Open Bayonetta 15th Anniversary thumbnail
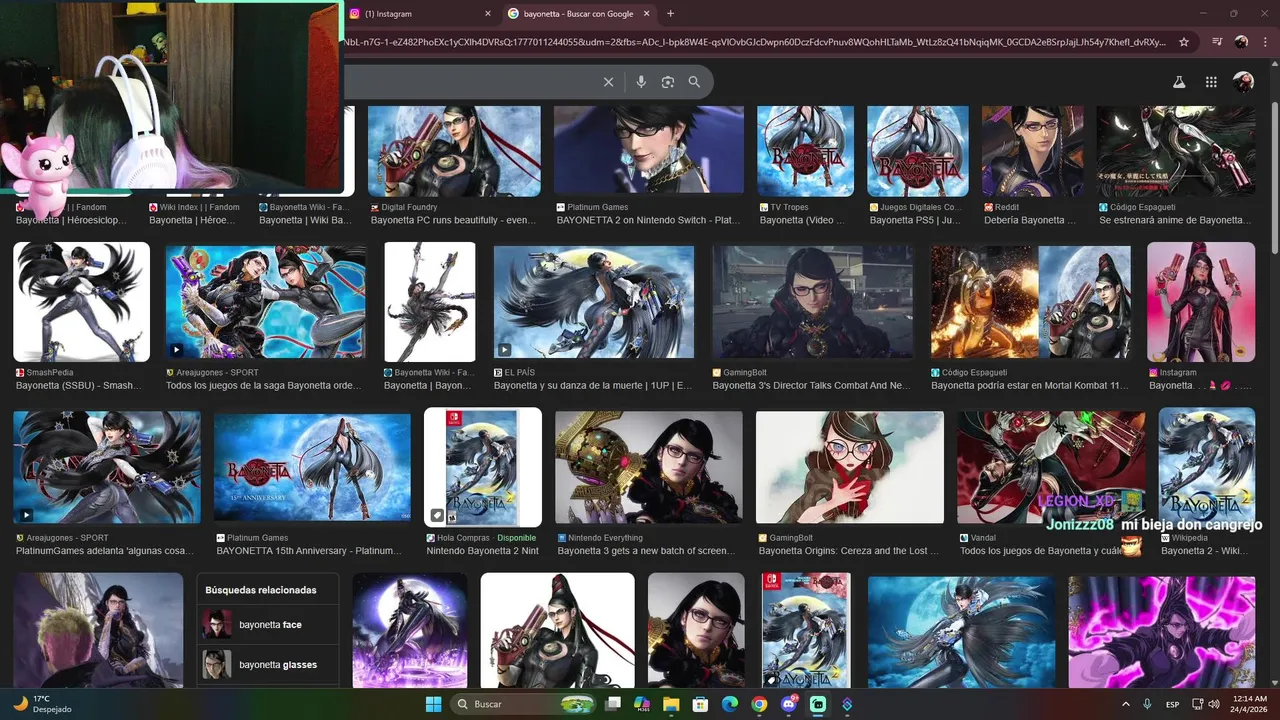1280x720 pixels. tap(312, 467)
